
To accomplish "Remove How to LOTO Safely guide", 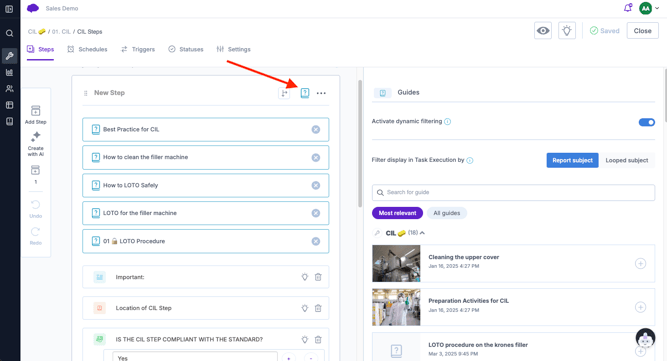I will [316, 185].
